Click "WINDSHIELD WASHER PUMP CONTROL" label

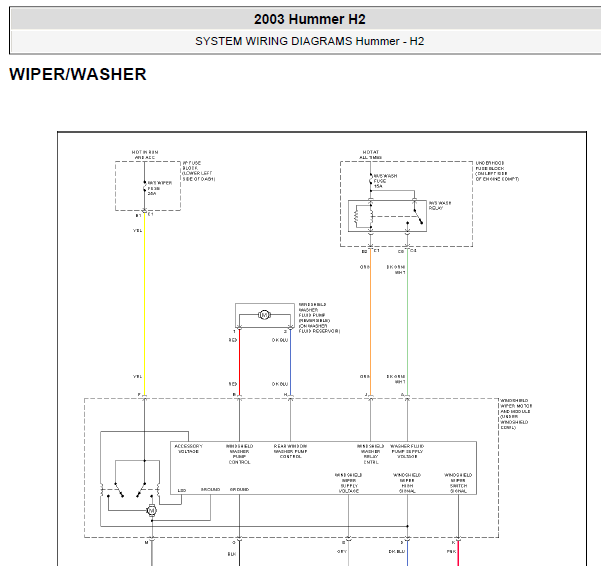pos(240,454)
